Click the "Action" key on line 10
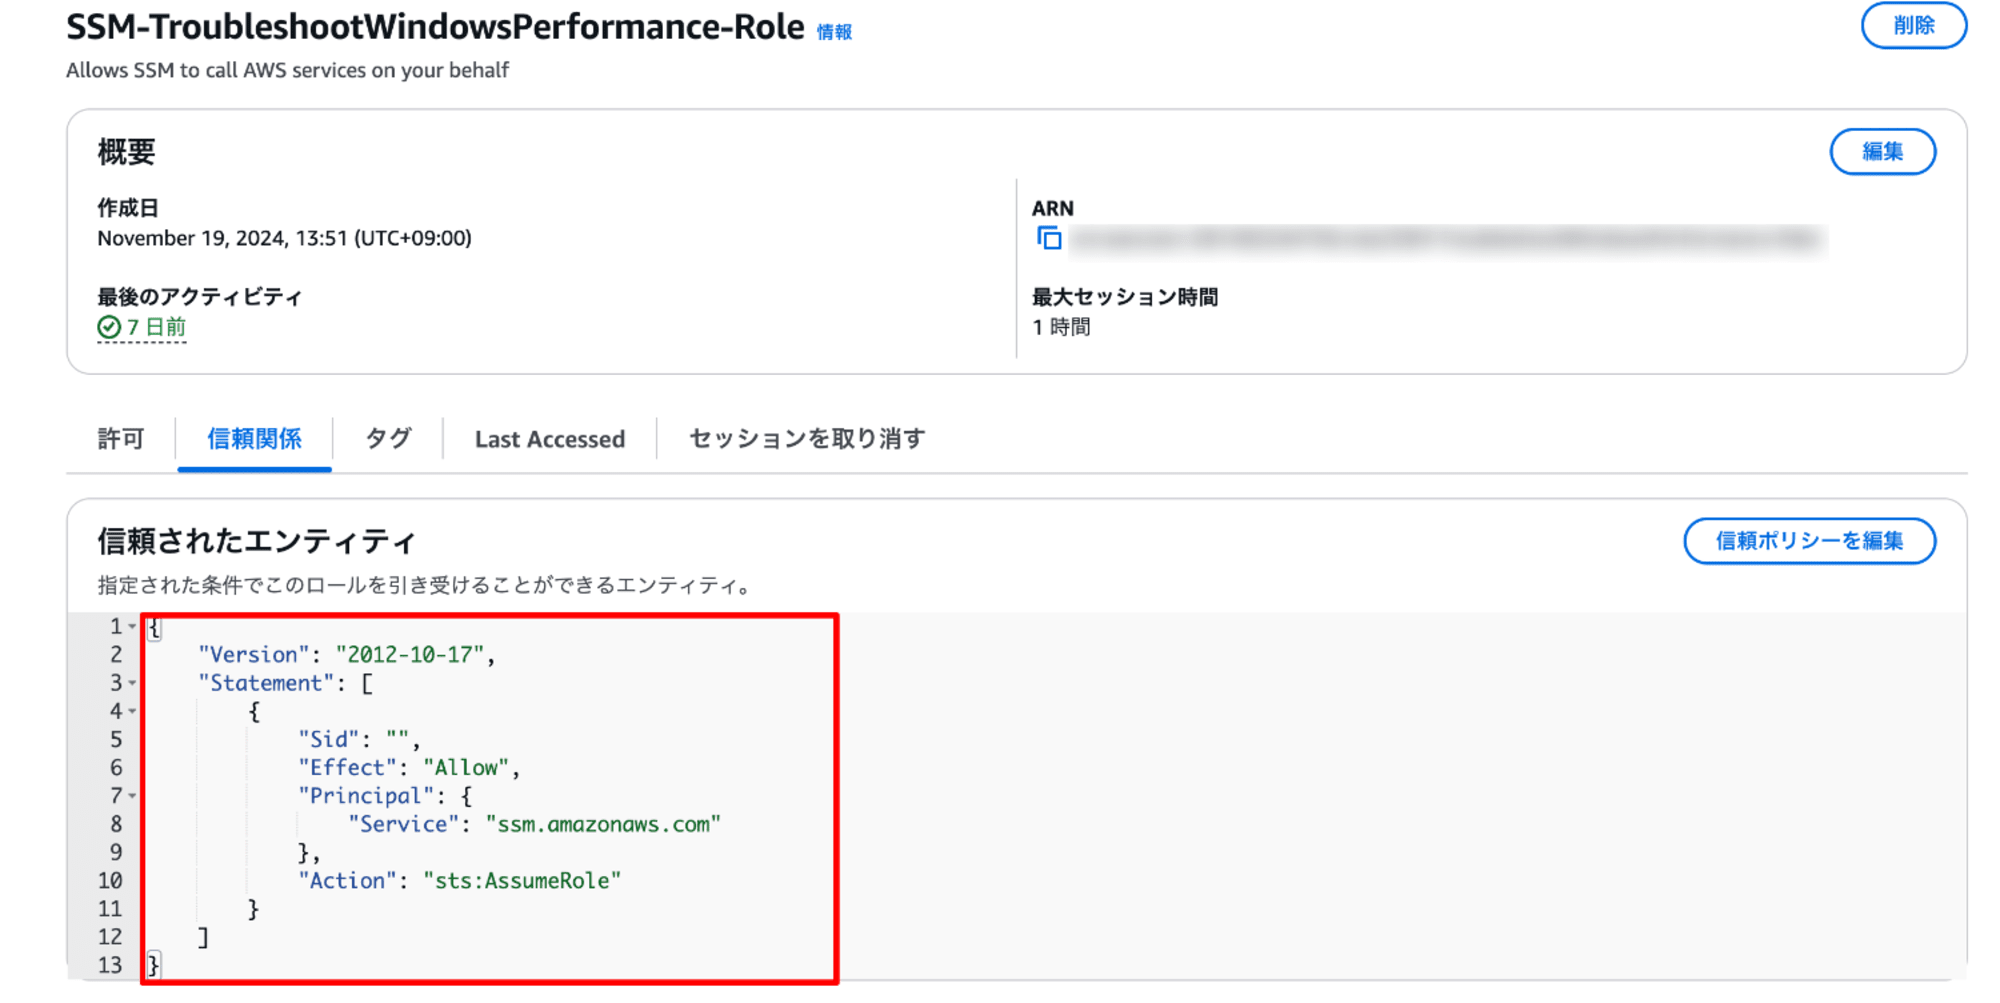The image size is (2000, 1003). pos(347,881)
